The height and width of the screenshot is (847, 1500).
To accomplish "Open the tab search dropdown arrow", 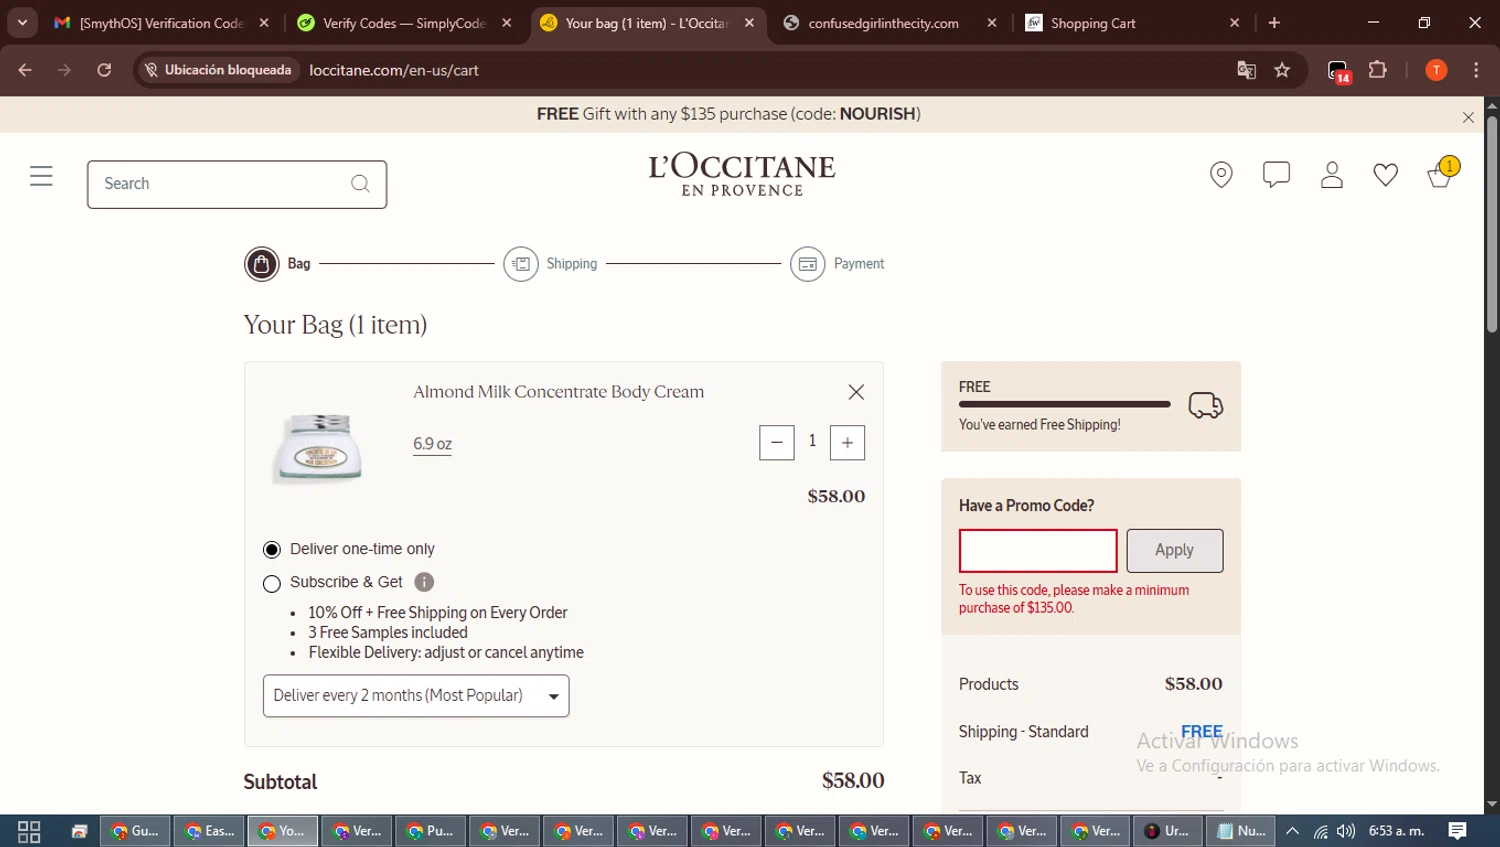I will 22,23.
